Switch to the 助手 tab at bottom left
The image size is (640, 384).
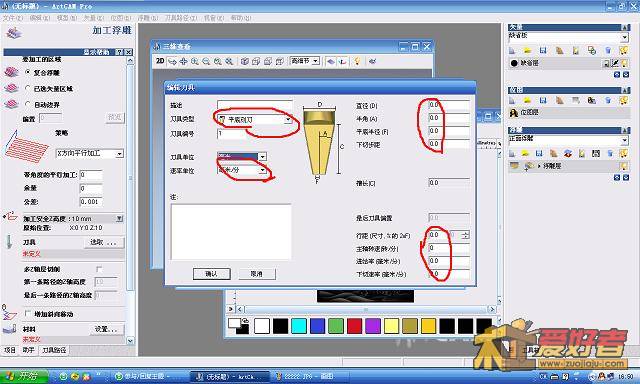28,350
